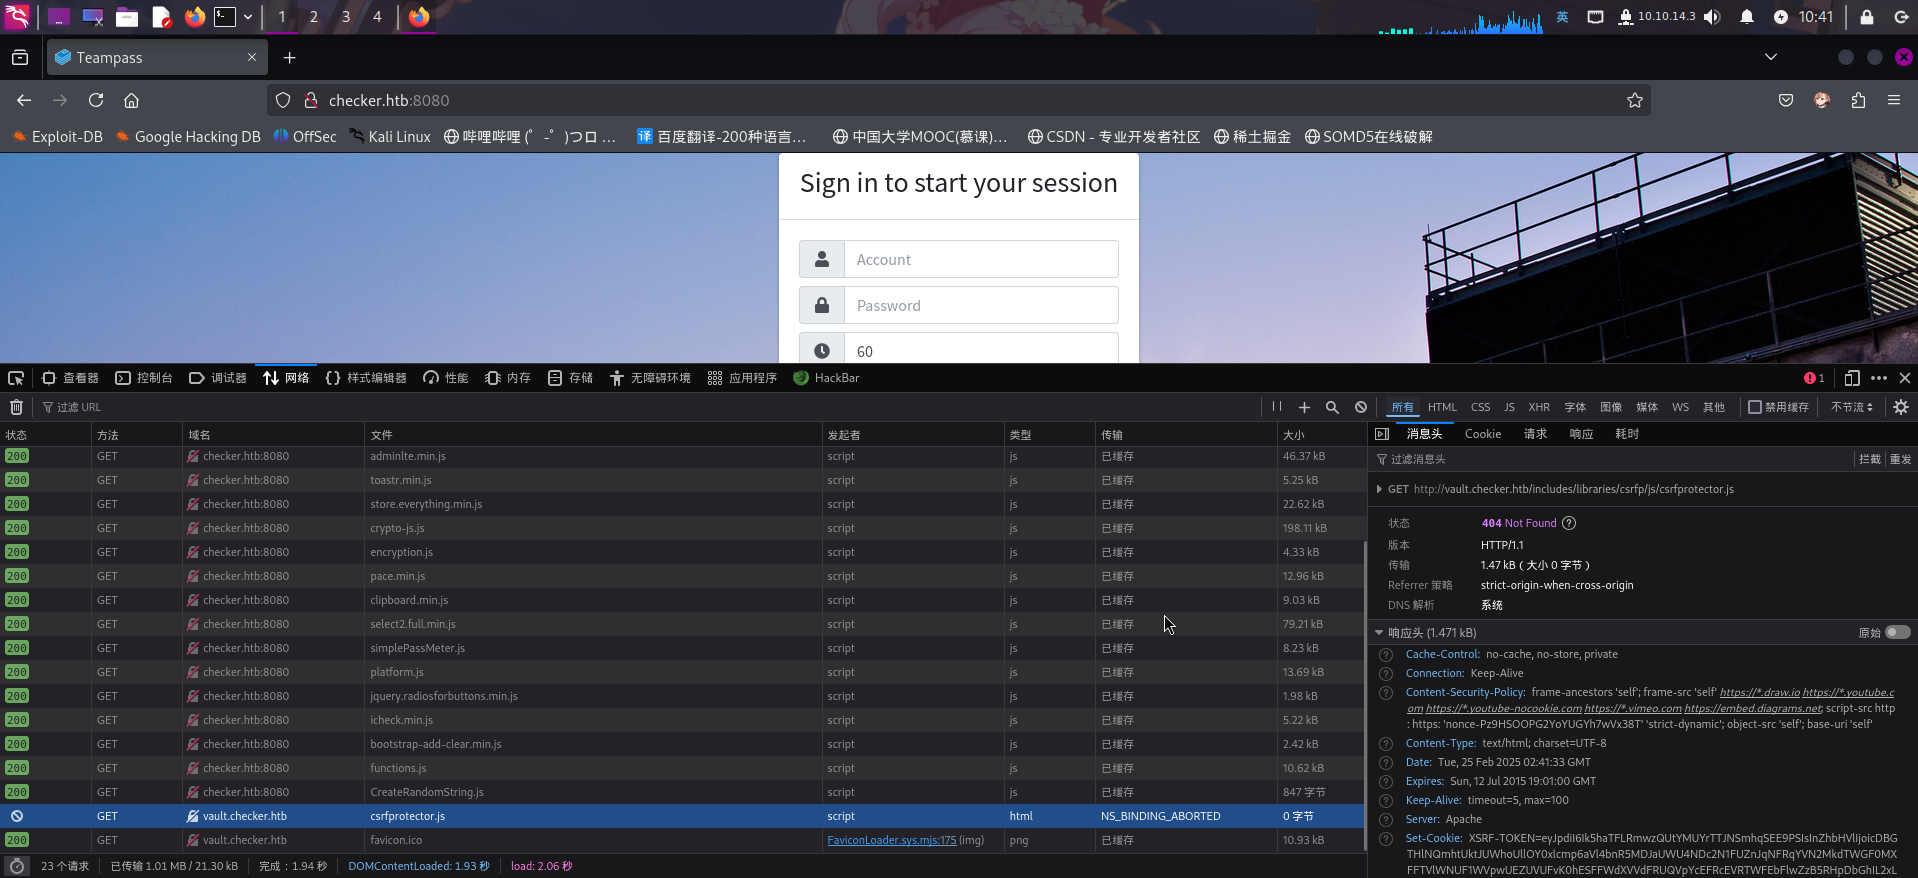Sort by 大小 size column header

coord(1320,435)
